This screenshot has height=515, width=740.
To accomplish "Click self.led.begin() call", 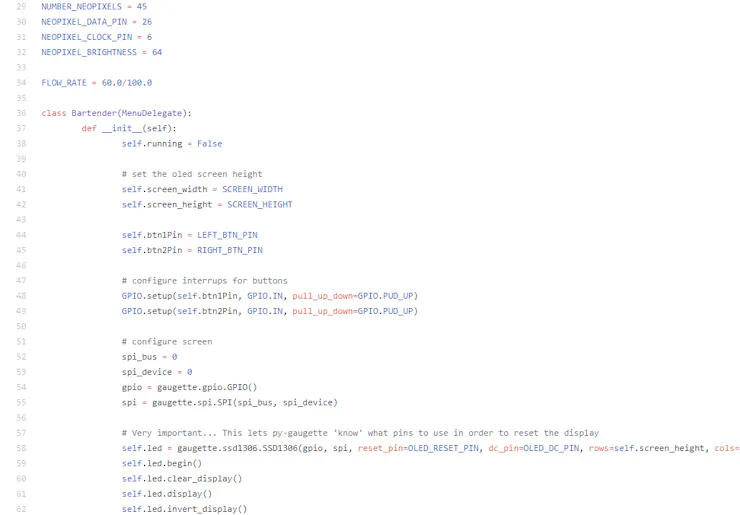I will (162, 464).
